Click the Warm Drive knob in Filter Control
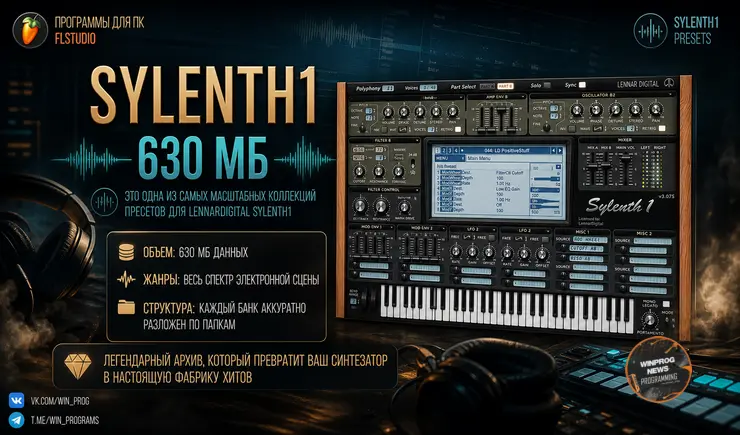 coord(404,207)
